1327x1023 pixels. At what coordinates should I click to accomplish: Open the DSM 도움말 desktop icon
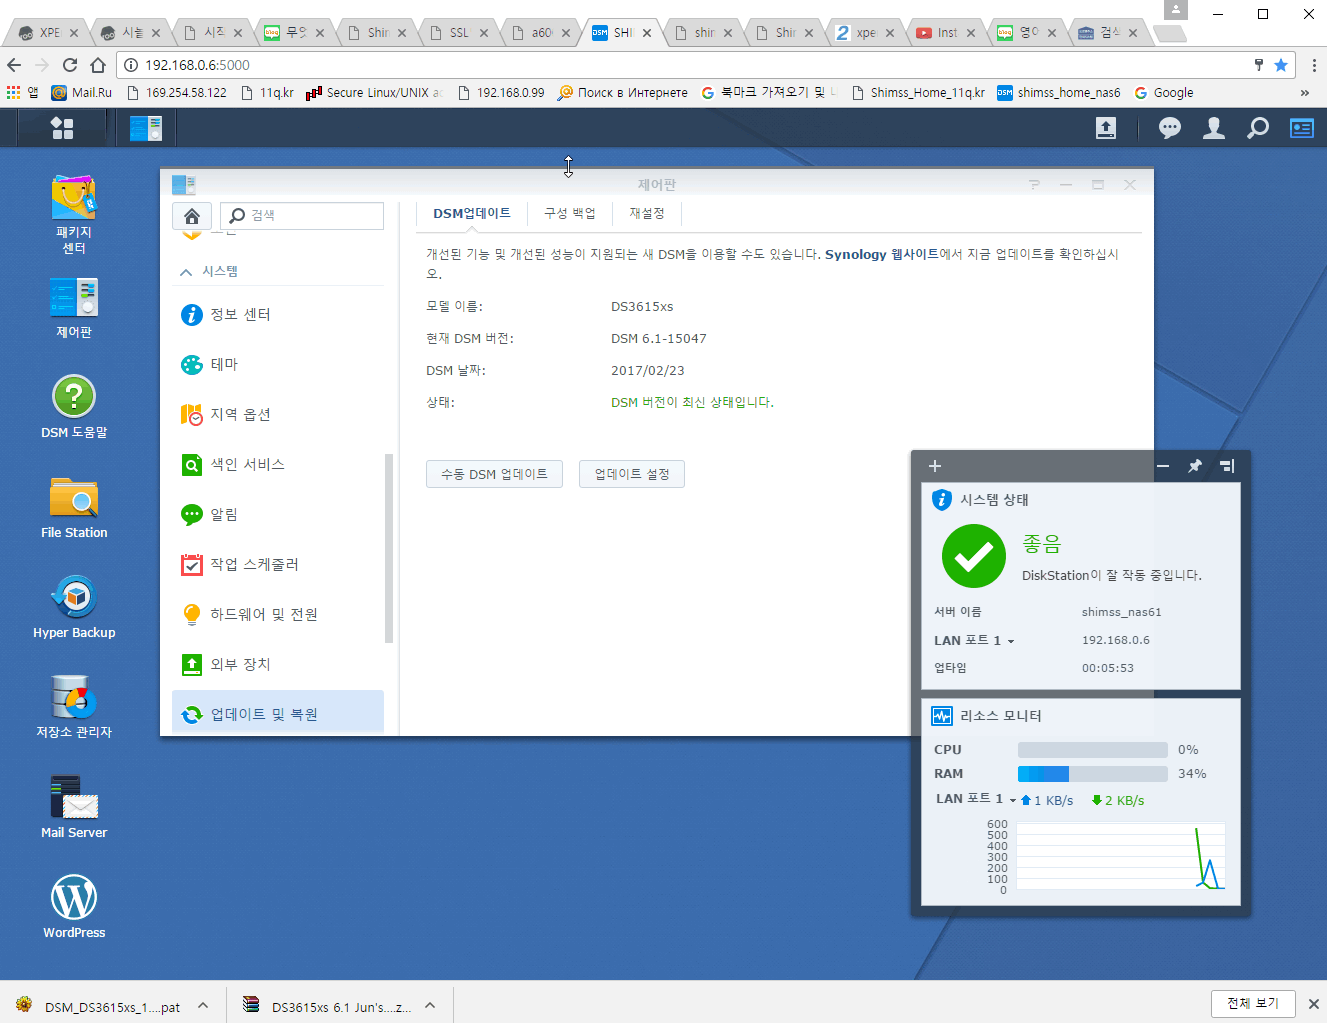tap(74, 407)
